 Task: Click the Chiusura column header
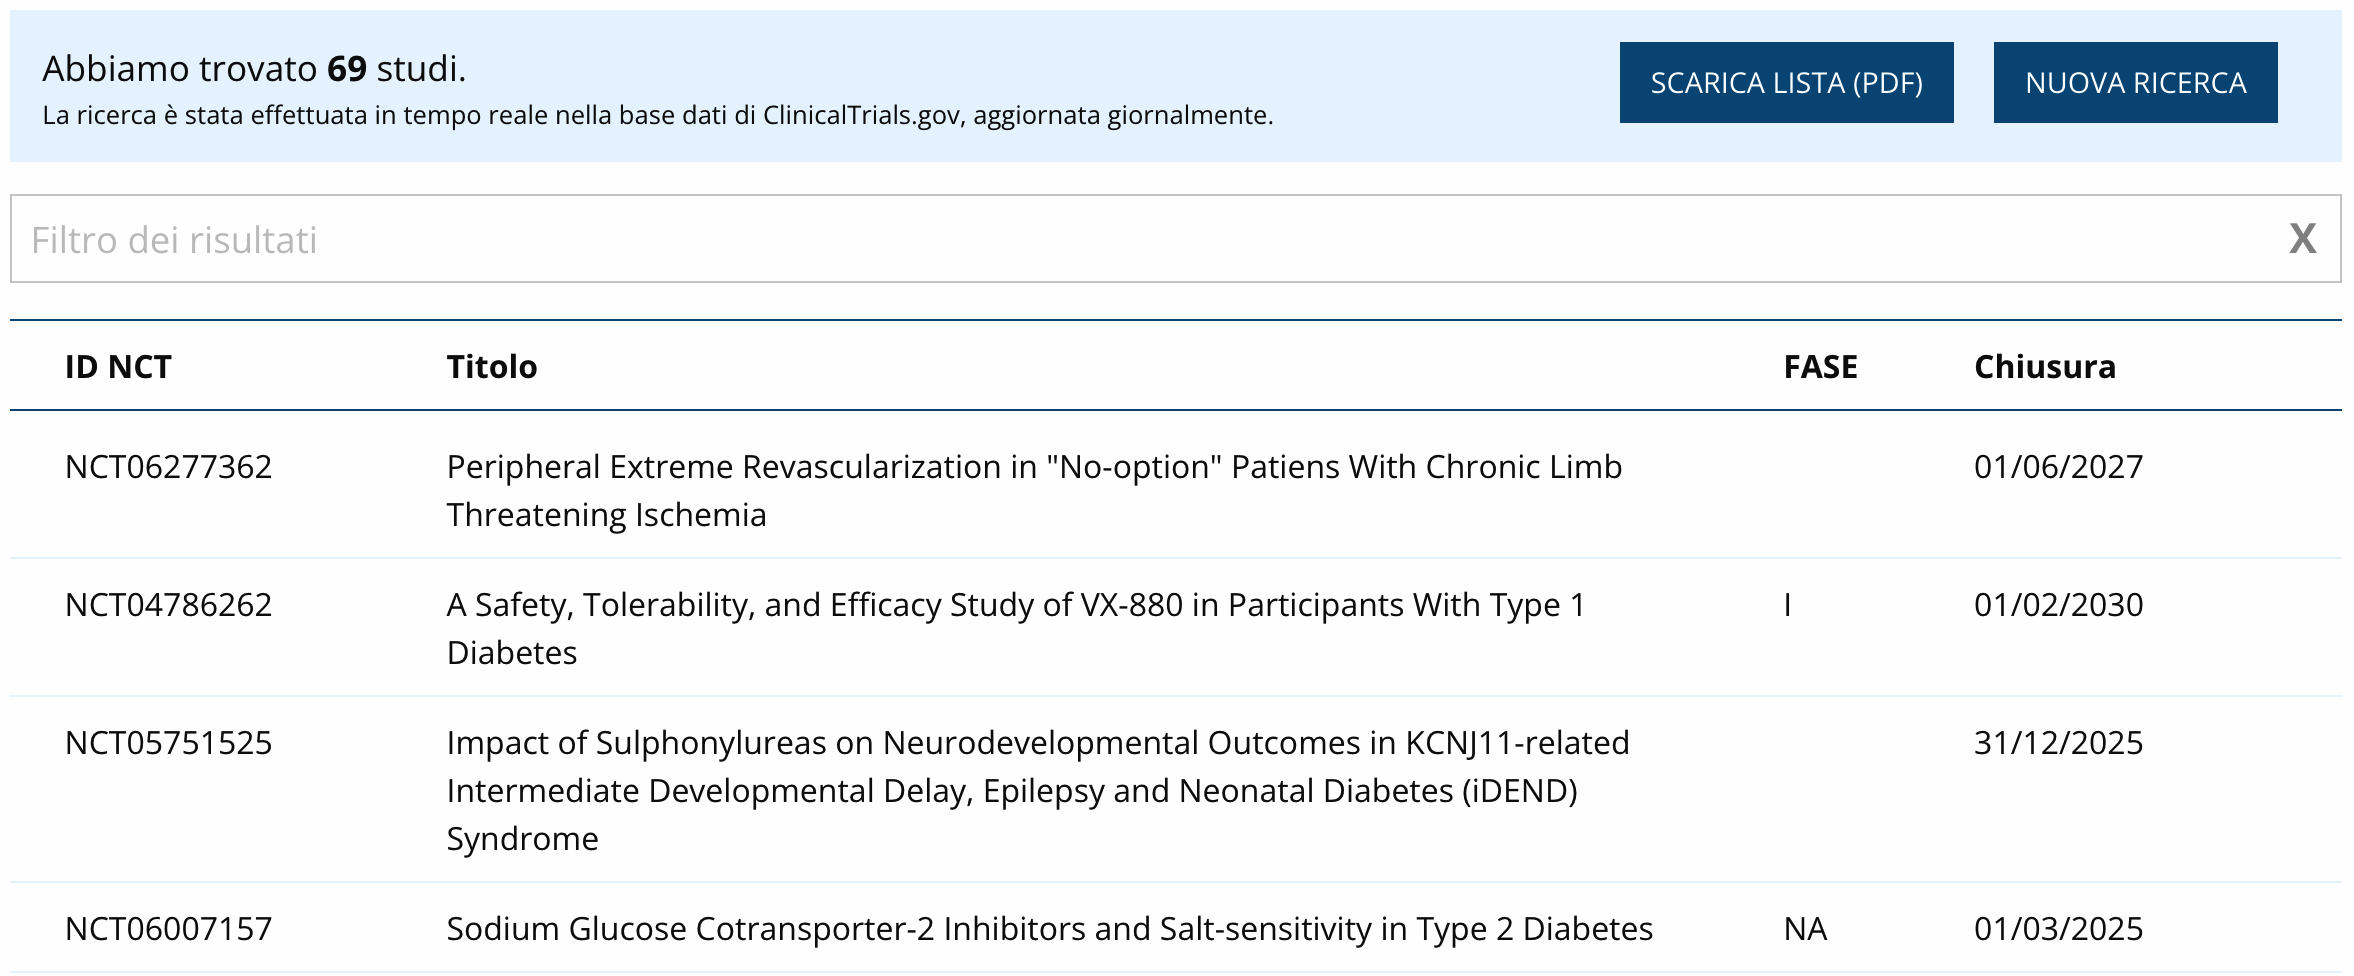2044,367
